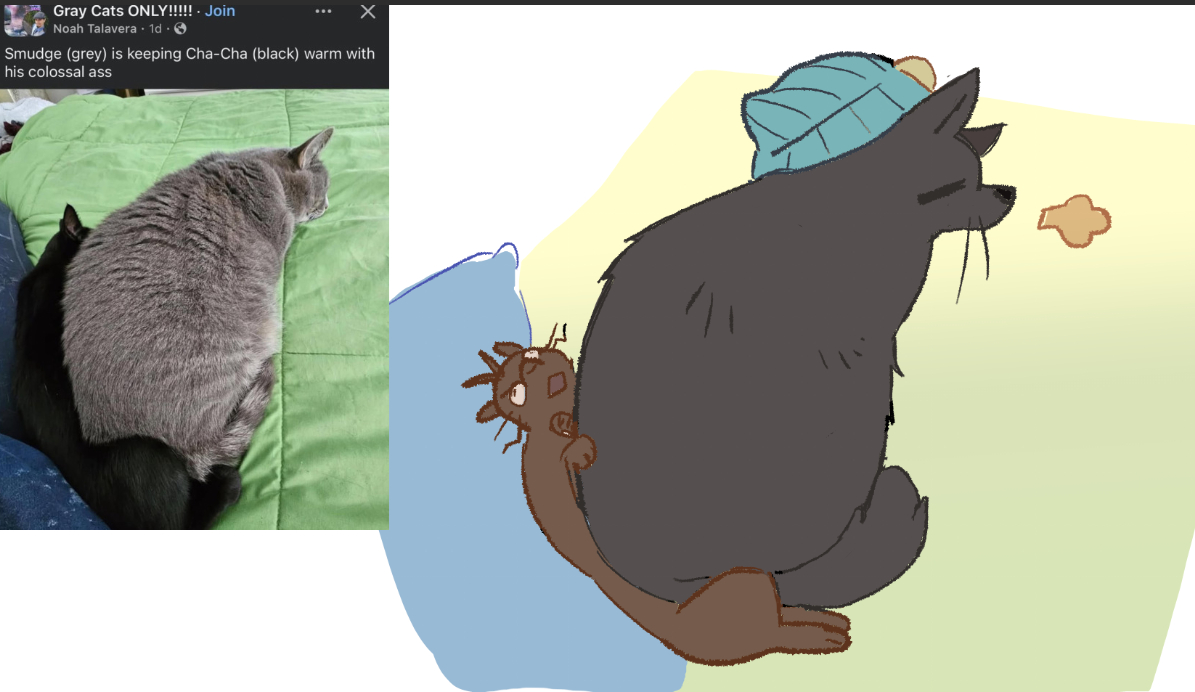This screenshot has height=692, width=1195.
Task: Click the group profile avatar picture
Action: coord(23,20)
